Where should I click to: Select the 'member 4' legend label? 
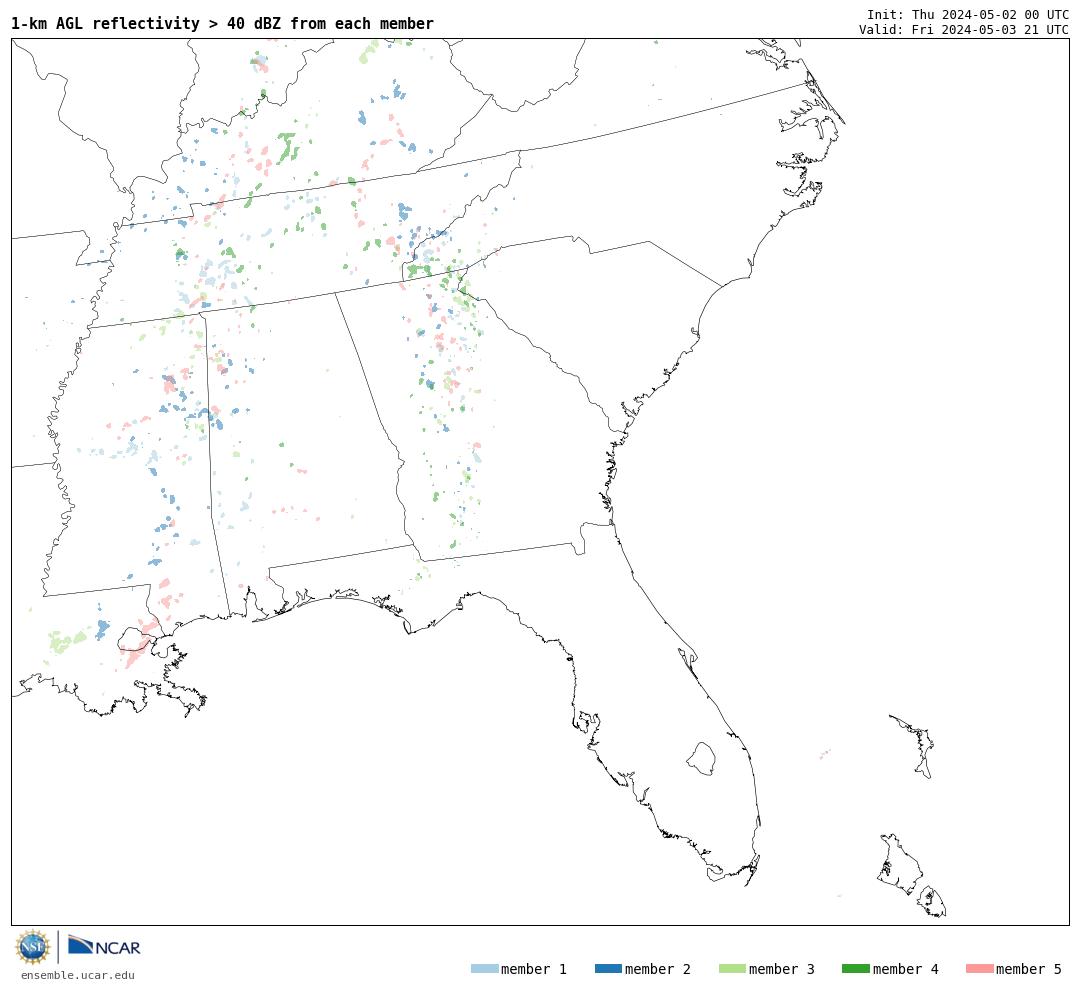[906, 969]
